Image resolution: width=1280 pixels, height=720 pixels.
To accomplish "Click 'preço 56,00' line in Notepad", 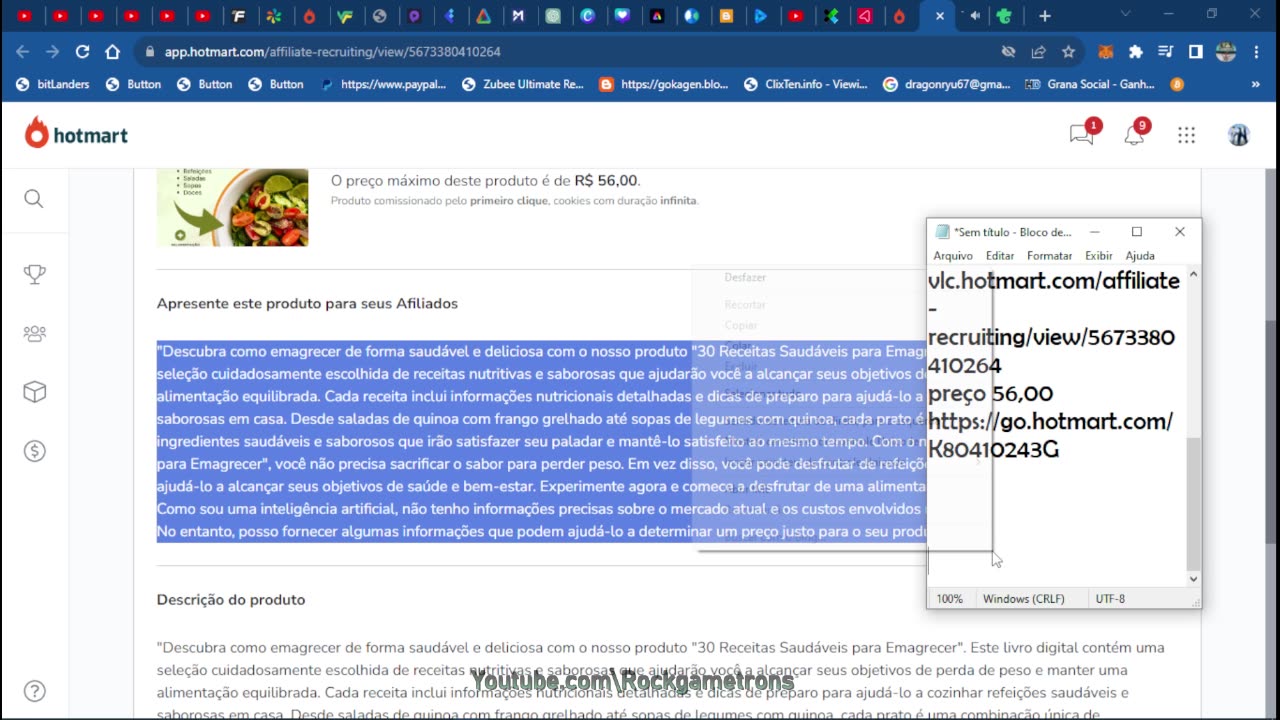I will click(x=990, y=393).
